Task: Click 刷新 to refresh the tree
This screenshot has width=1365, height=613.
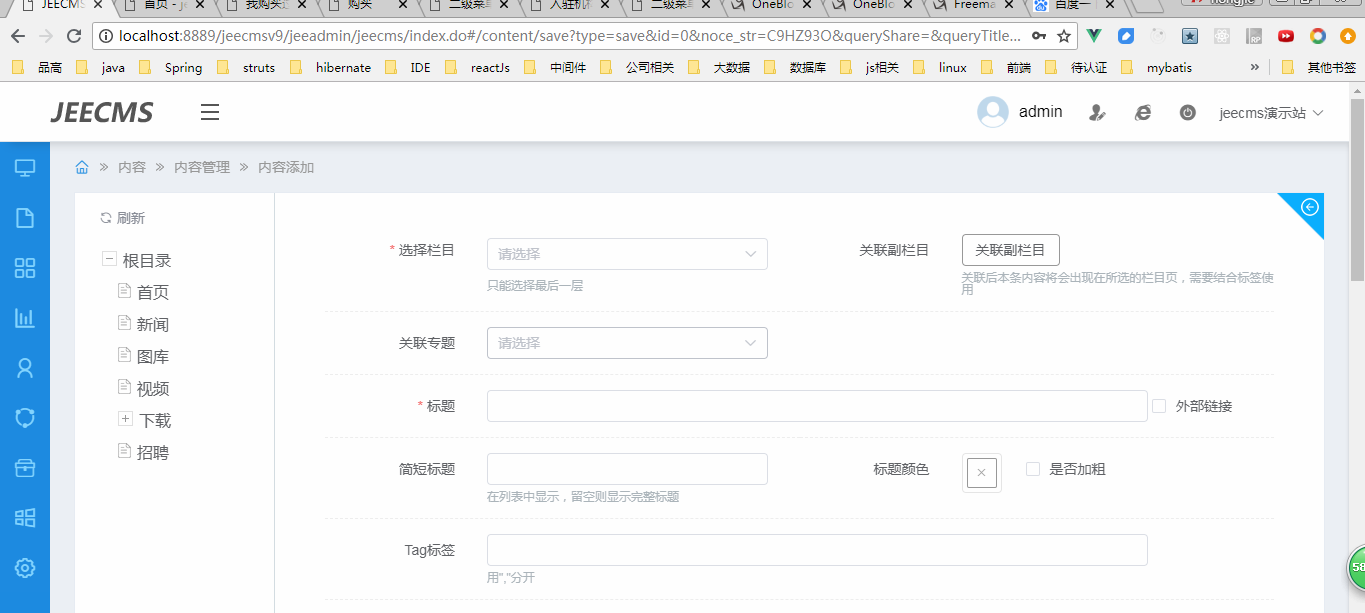Action: pos(123,218)
